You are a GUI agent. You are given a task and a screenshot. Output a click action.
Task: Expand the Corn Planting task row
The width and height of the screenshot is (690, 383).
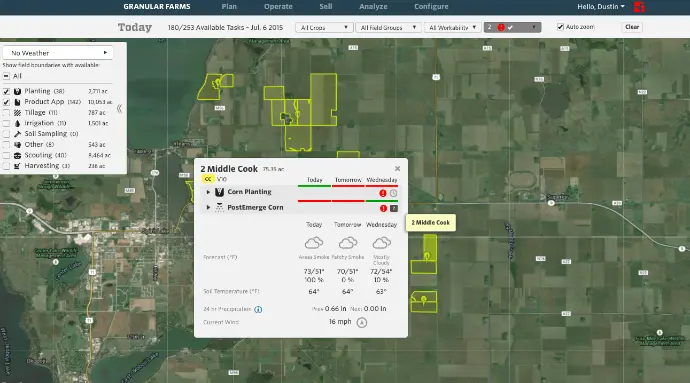point(208,192)
